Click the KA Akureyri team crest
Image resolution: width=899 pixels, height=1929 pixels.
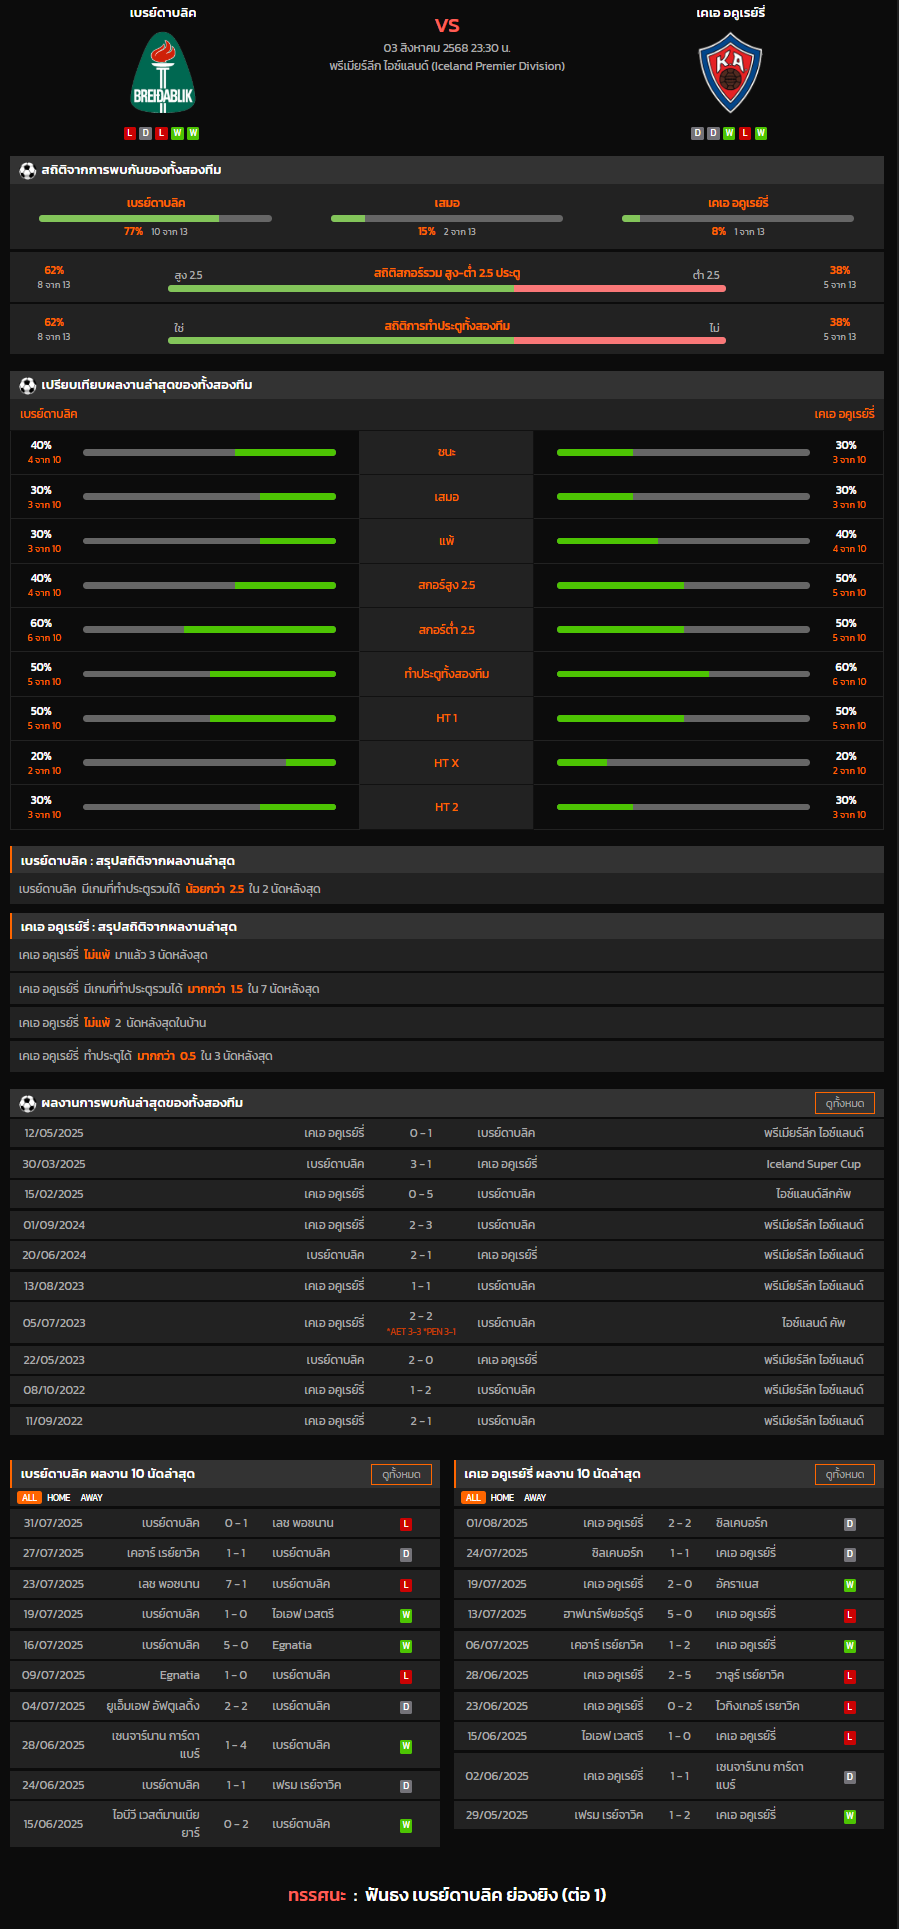pos(730,72)
